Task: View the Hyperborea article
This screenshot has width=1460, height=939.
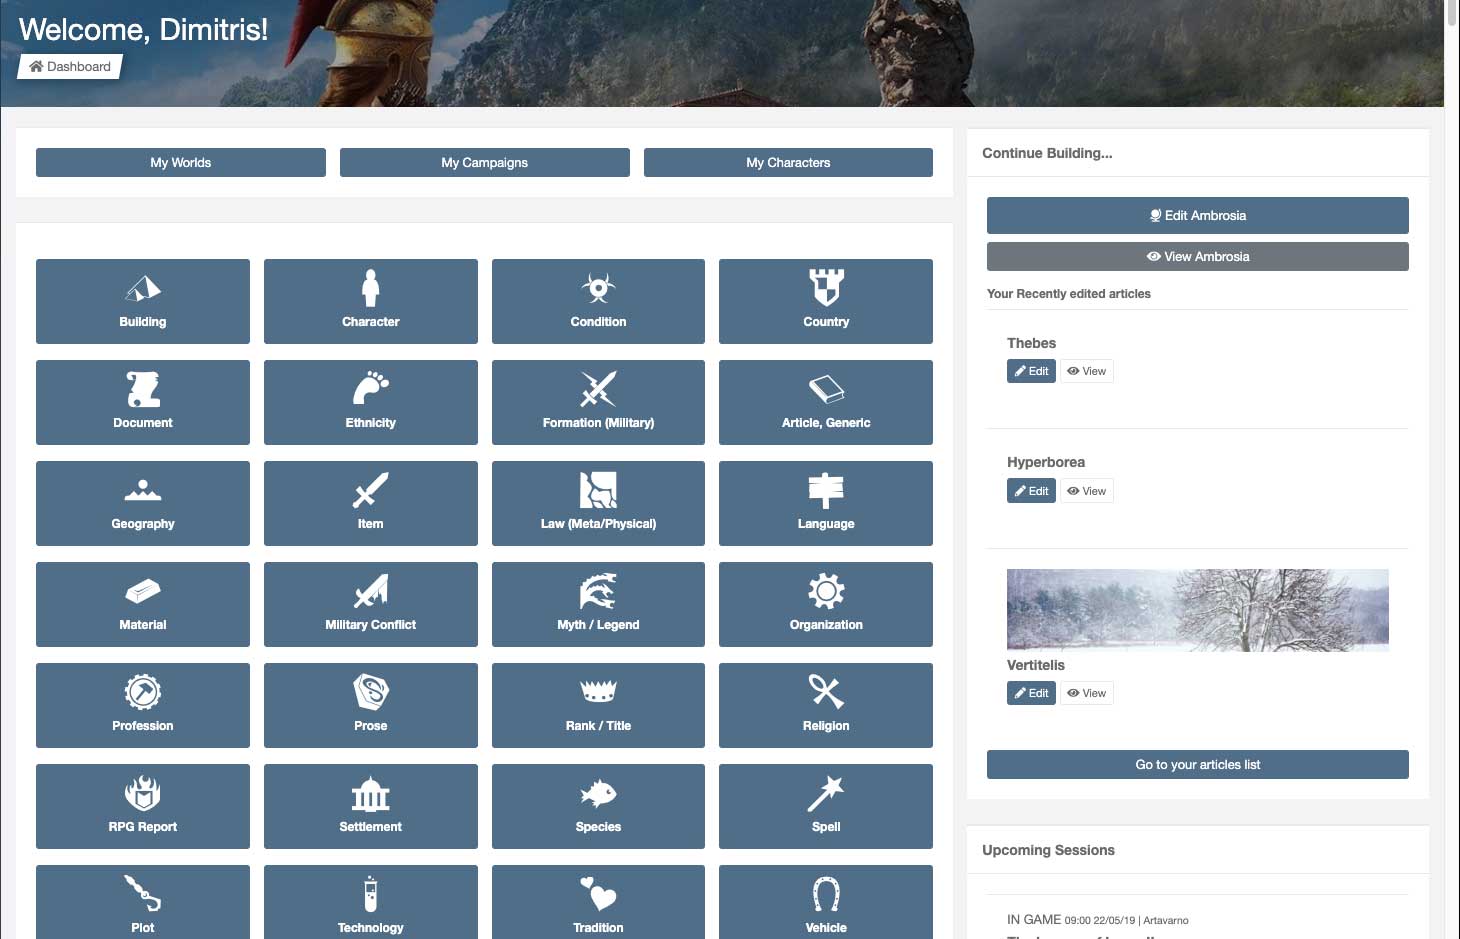Action: pyautogui.click(x=1086, y=490)
